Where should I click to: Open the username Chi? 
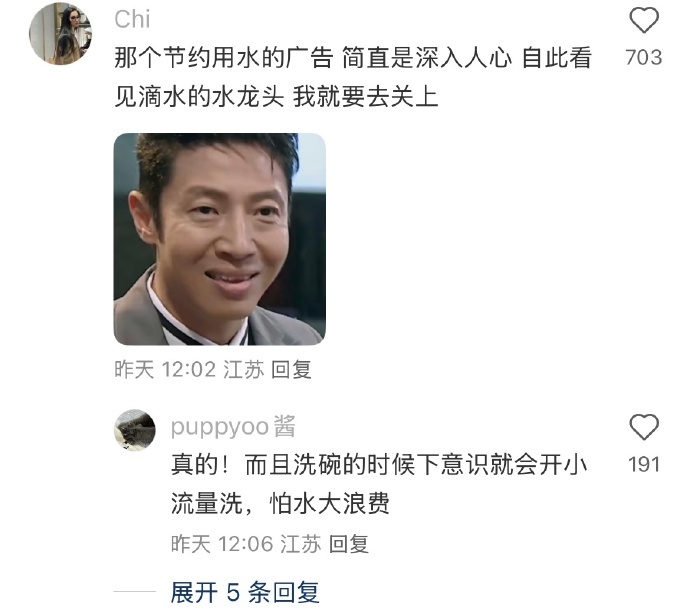click(132, 19)
